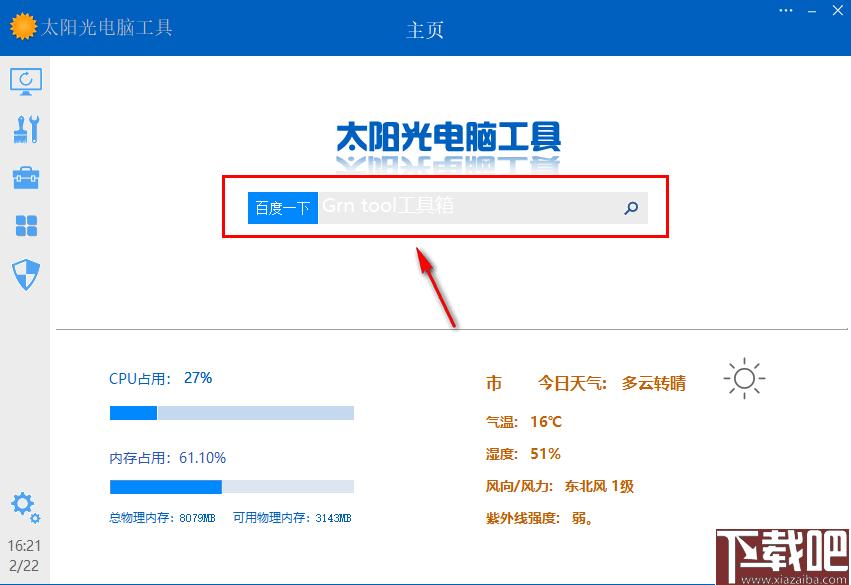Screen dimensions: 851x585
Task: Click the 今日天气 多云转晴 text
Action: click(612, 383)
